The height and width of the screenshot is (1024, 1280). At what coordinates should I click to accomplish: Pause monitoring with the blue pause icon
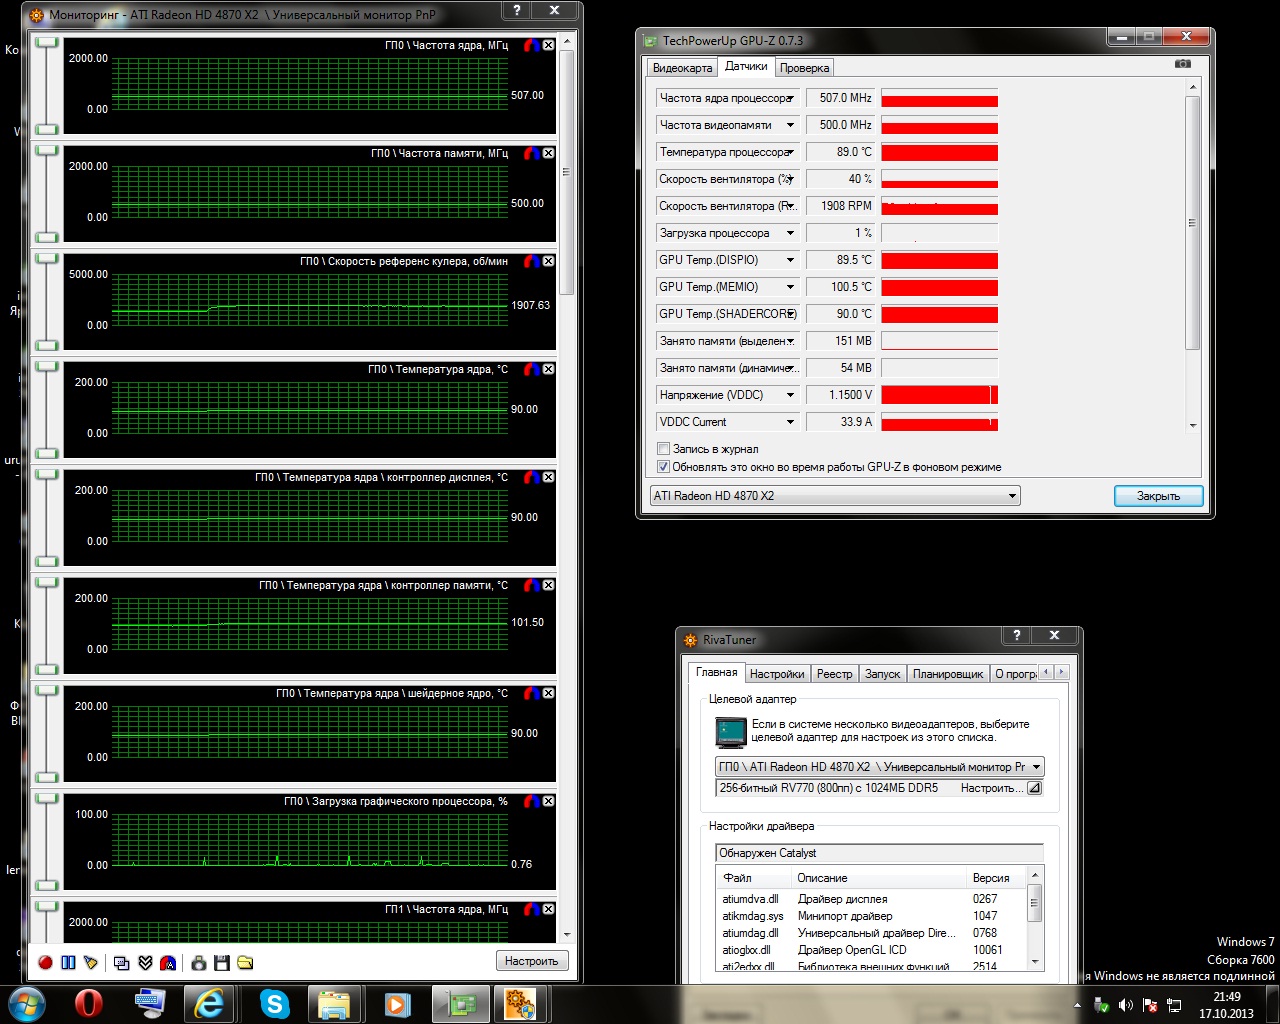pyautogui.click(x=68, y=962)
